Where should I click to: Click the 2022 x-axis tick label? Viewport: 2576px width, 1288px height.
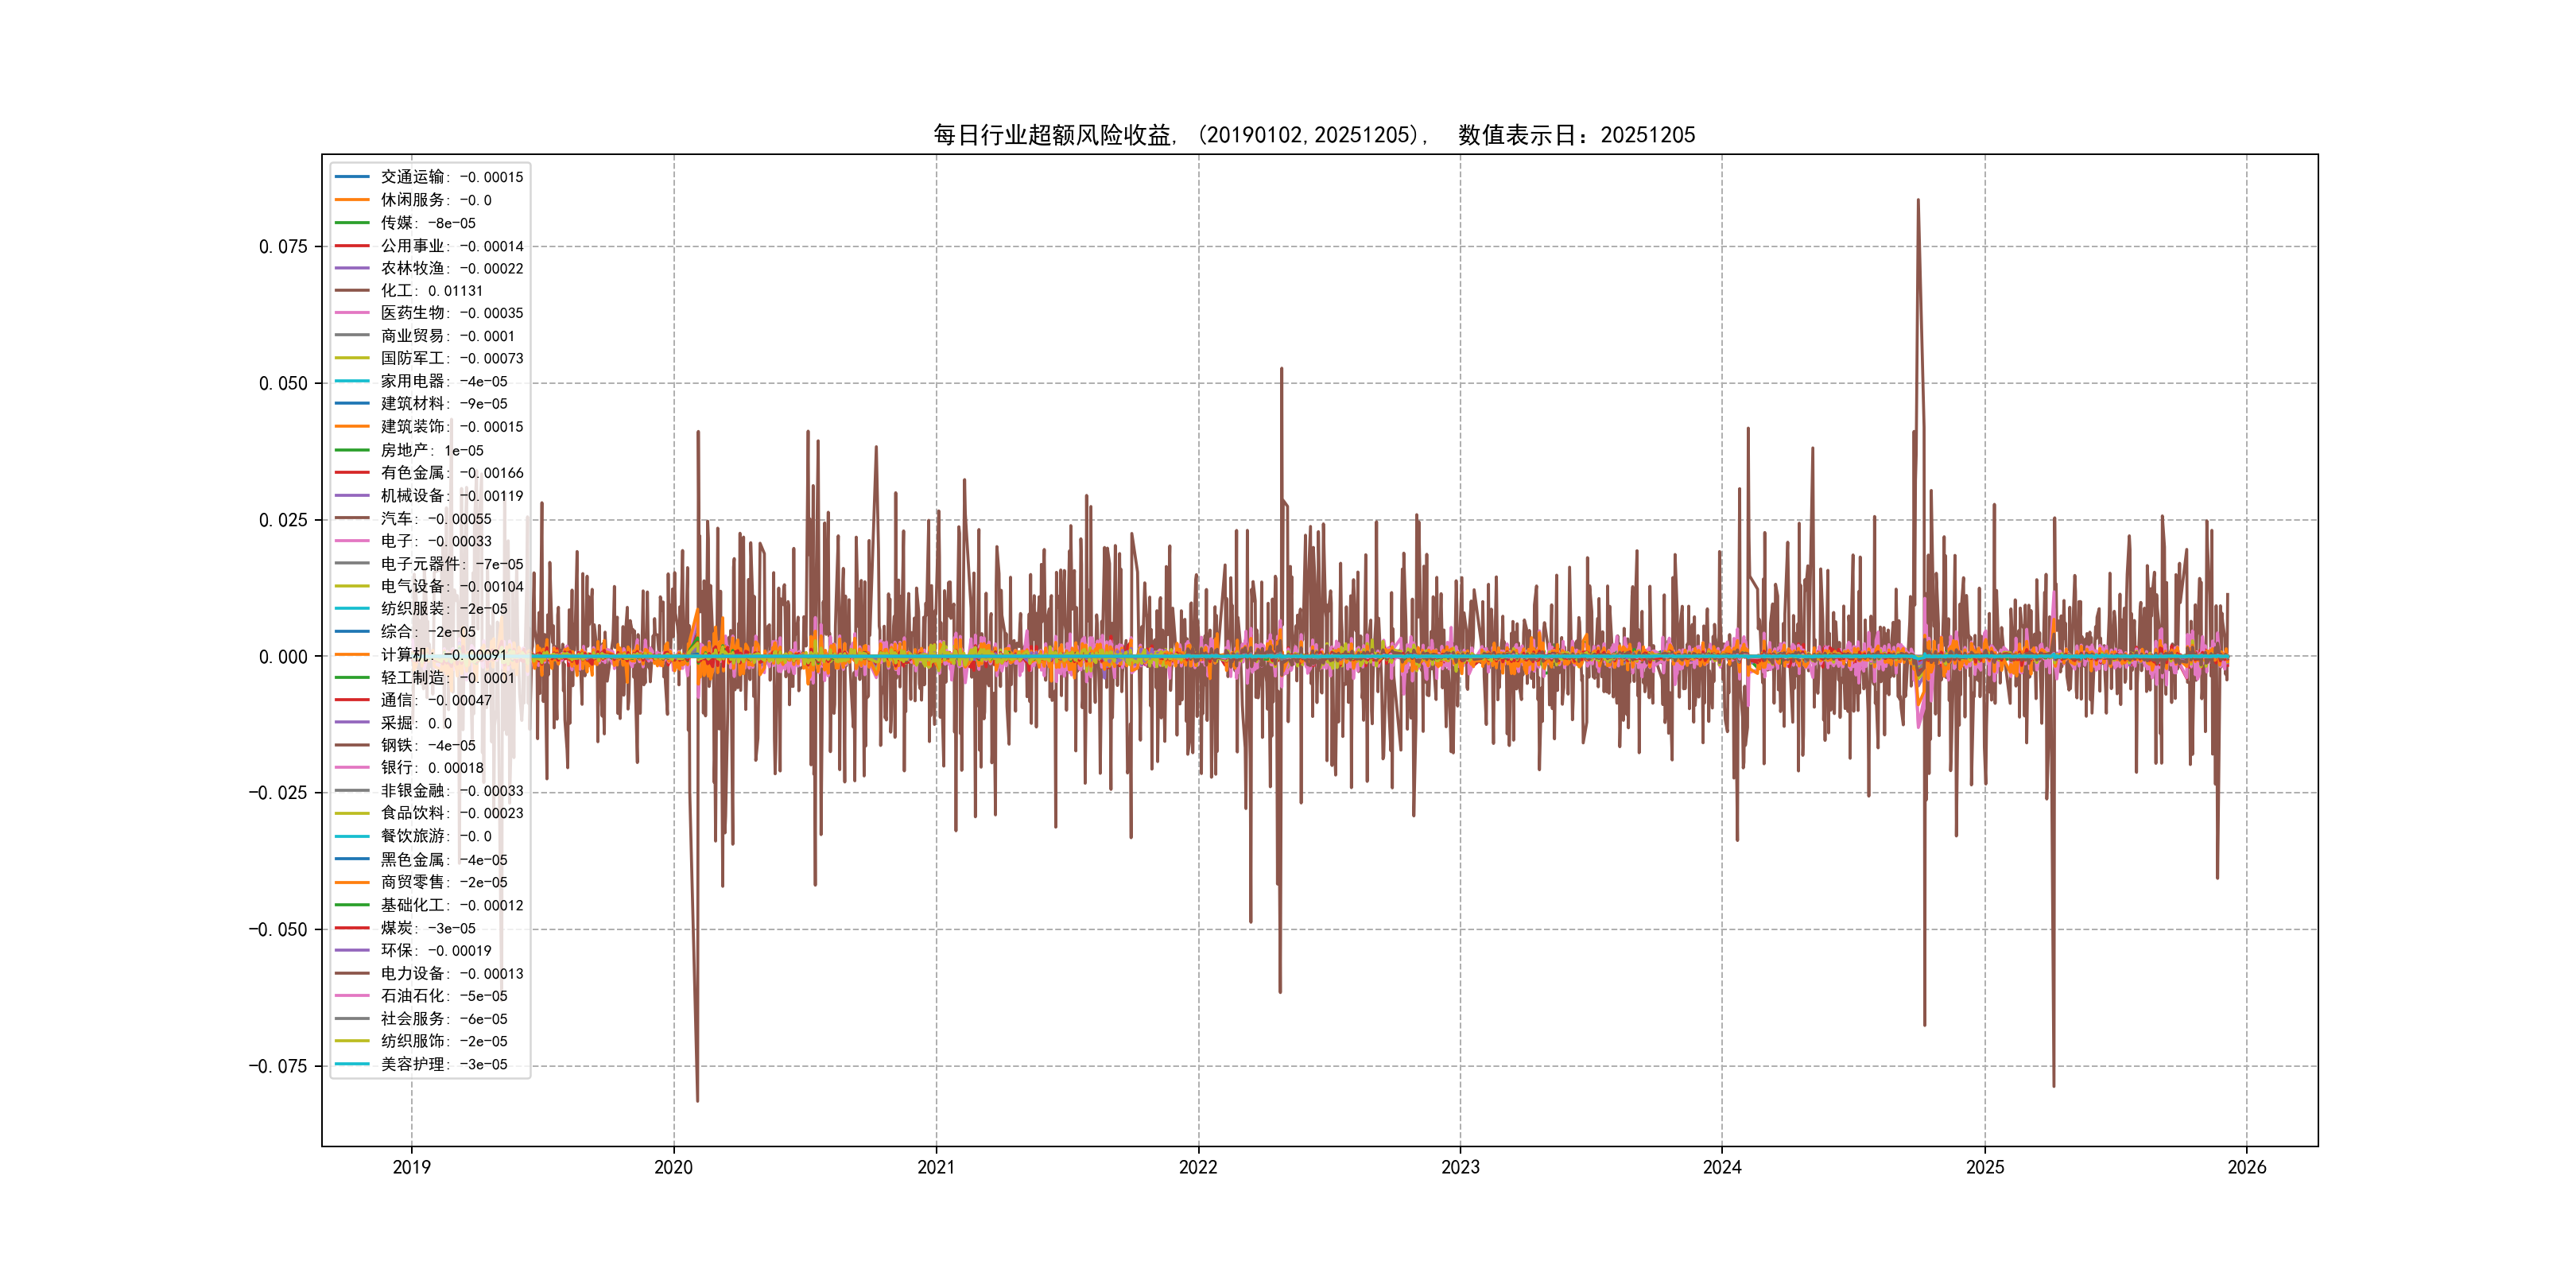coord(1198,1167)
